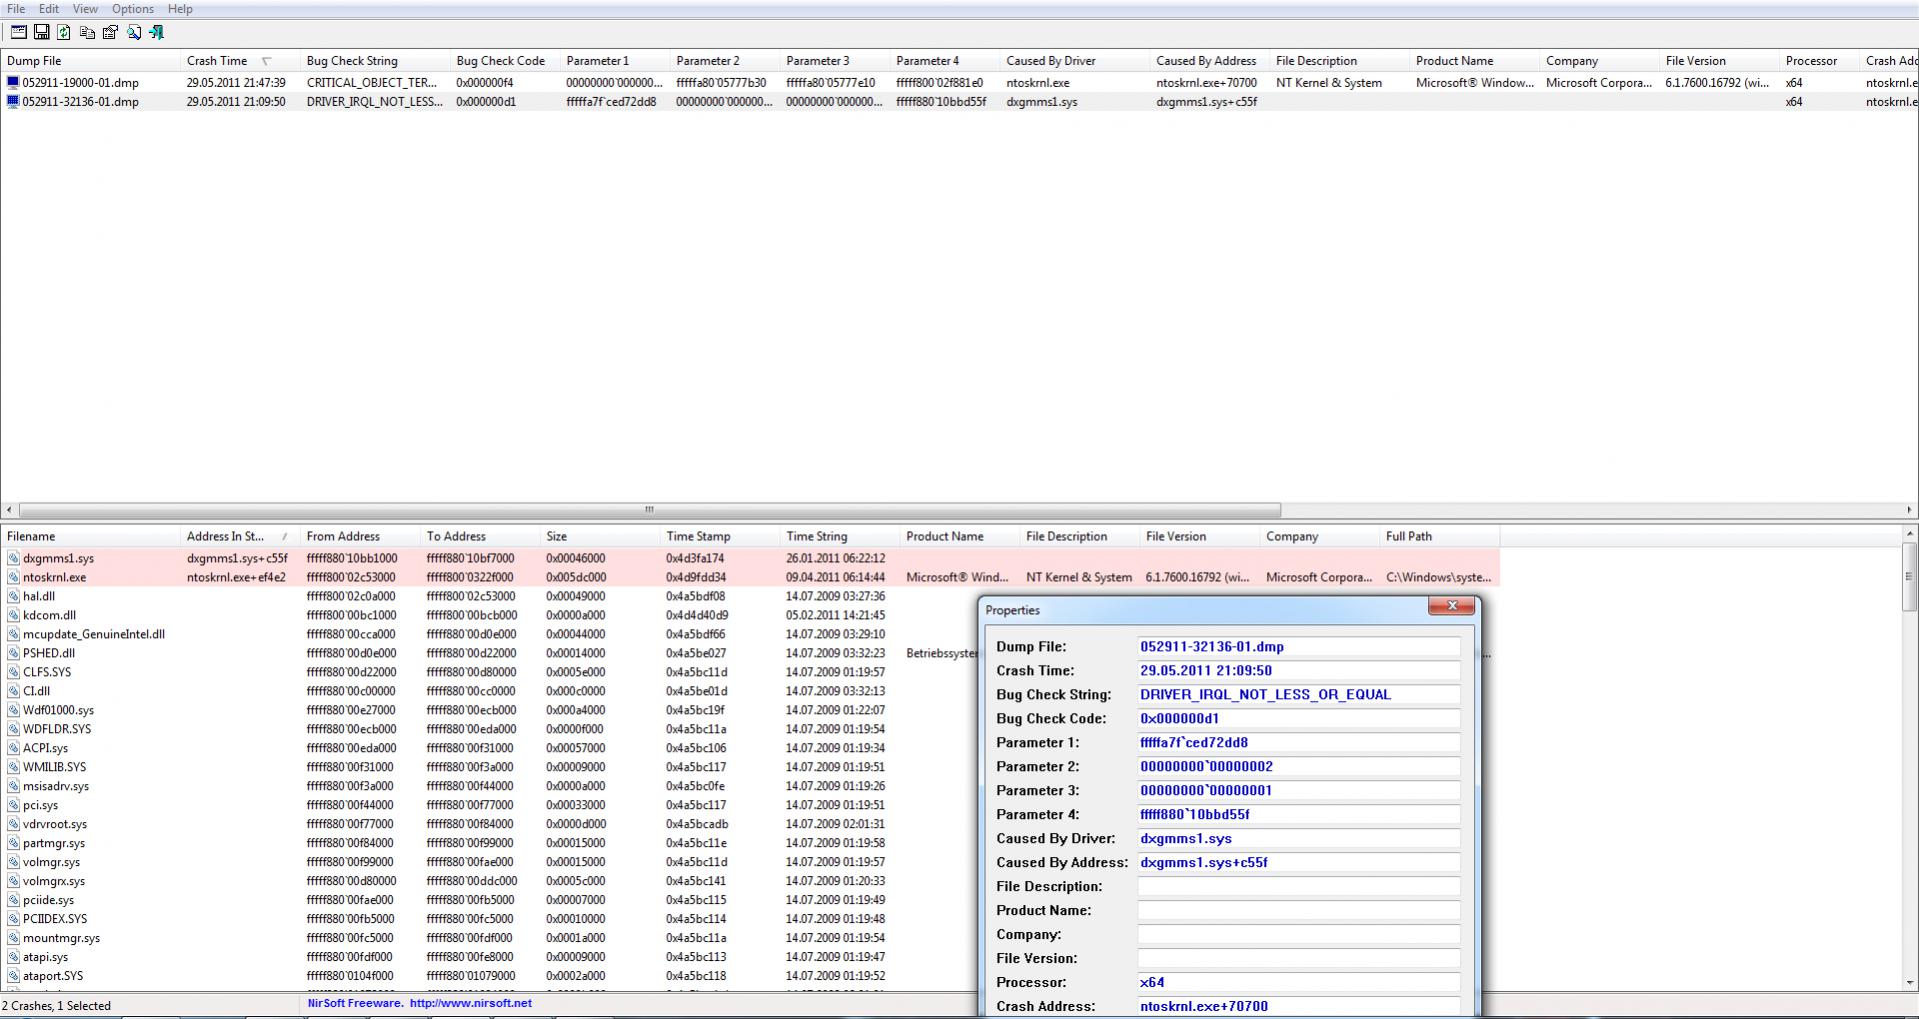Image resolution: width=1919 pixels, height=1019 pixels.
Task: Click the Copy Selected Items toolbar icon
Action: coord(87,32)
